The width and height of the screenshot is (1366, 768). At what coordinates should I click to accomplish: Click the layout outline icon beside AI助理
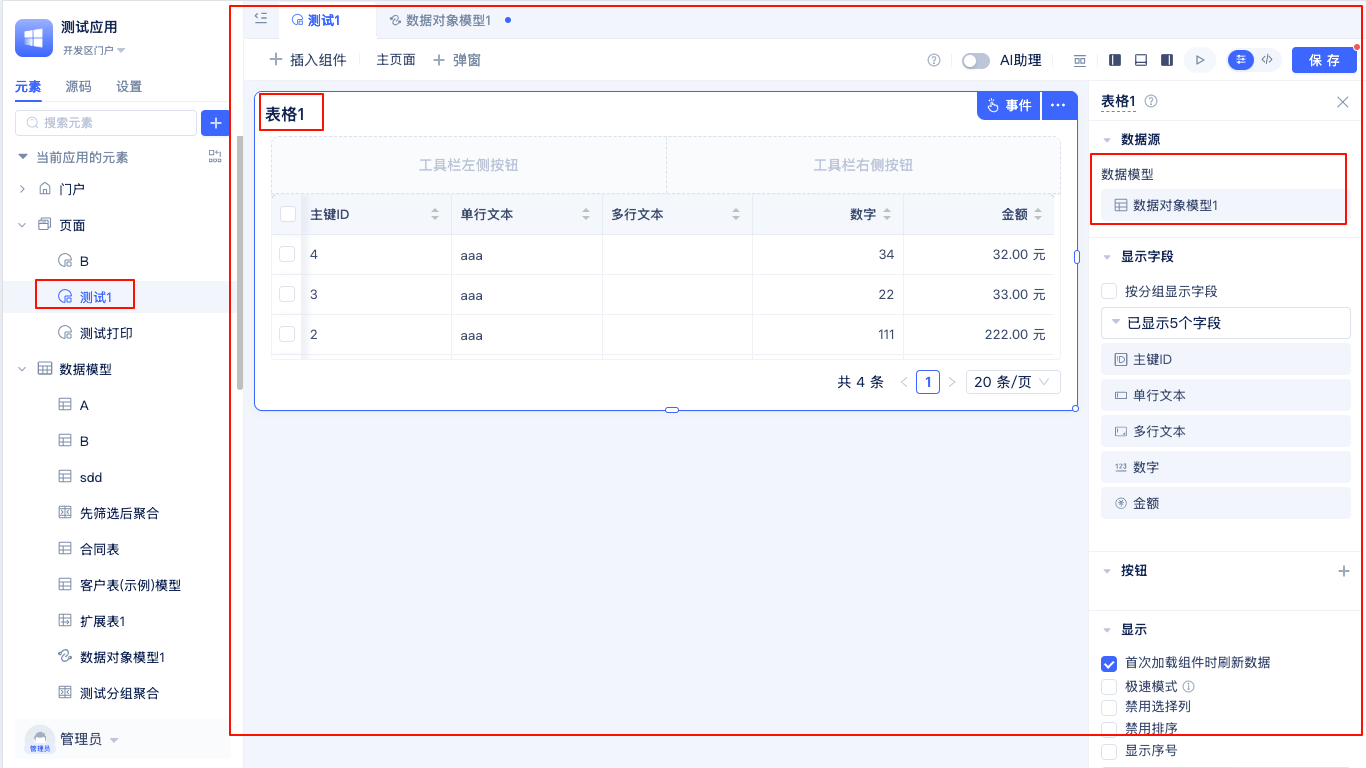click(1080, 60)
